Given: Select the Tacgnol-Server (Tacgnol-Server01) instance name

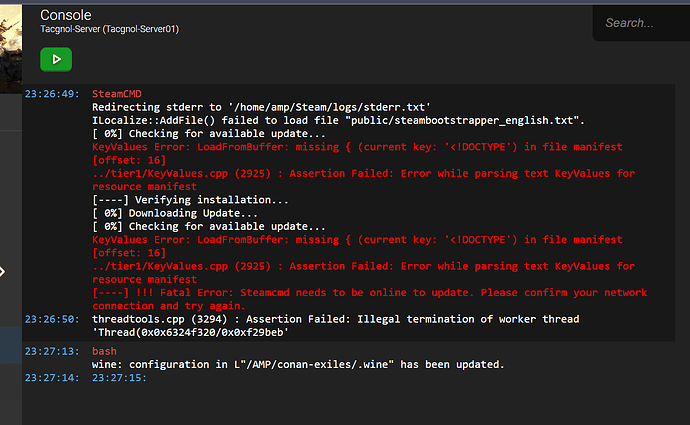Looking at the screenshot, I should (109, 30).
